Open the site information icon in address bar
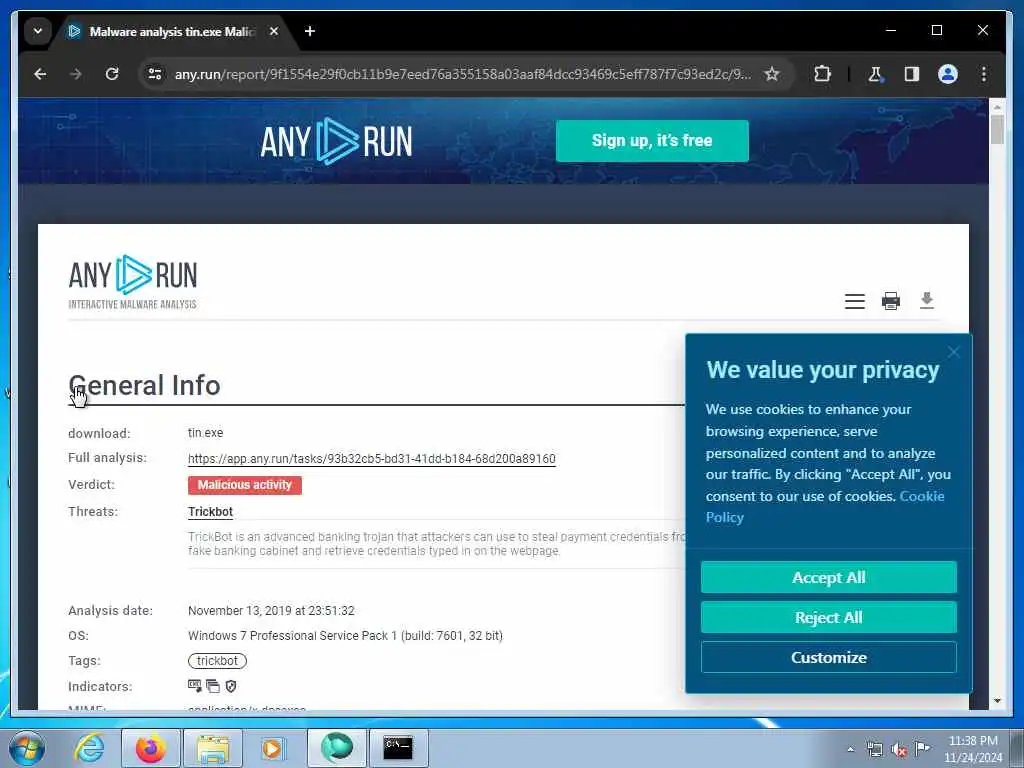Screen dimensions: 1024x768 [x=155, y=74]
